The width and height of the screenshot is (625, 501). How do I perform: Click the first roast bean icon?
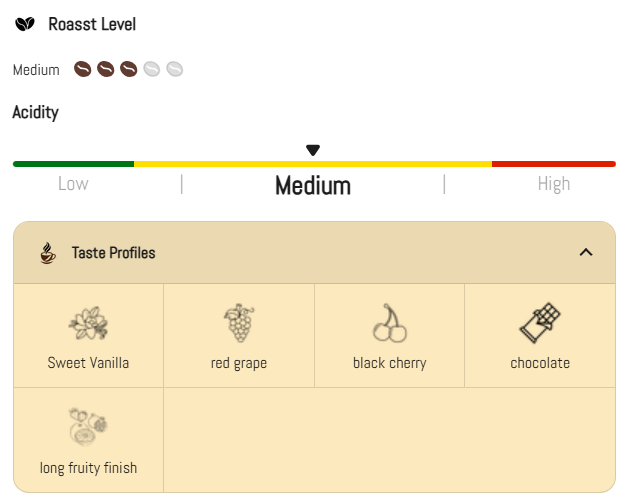coord(83,70)
